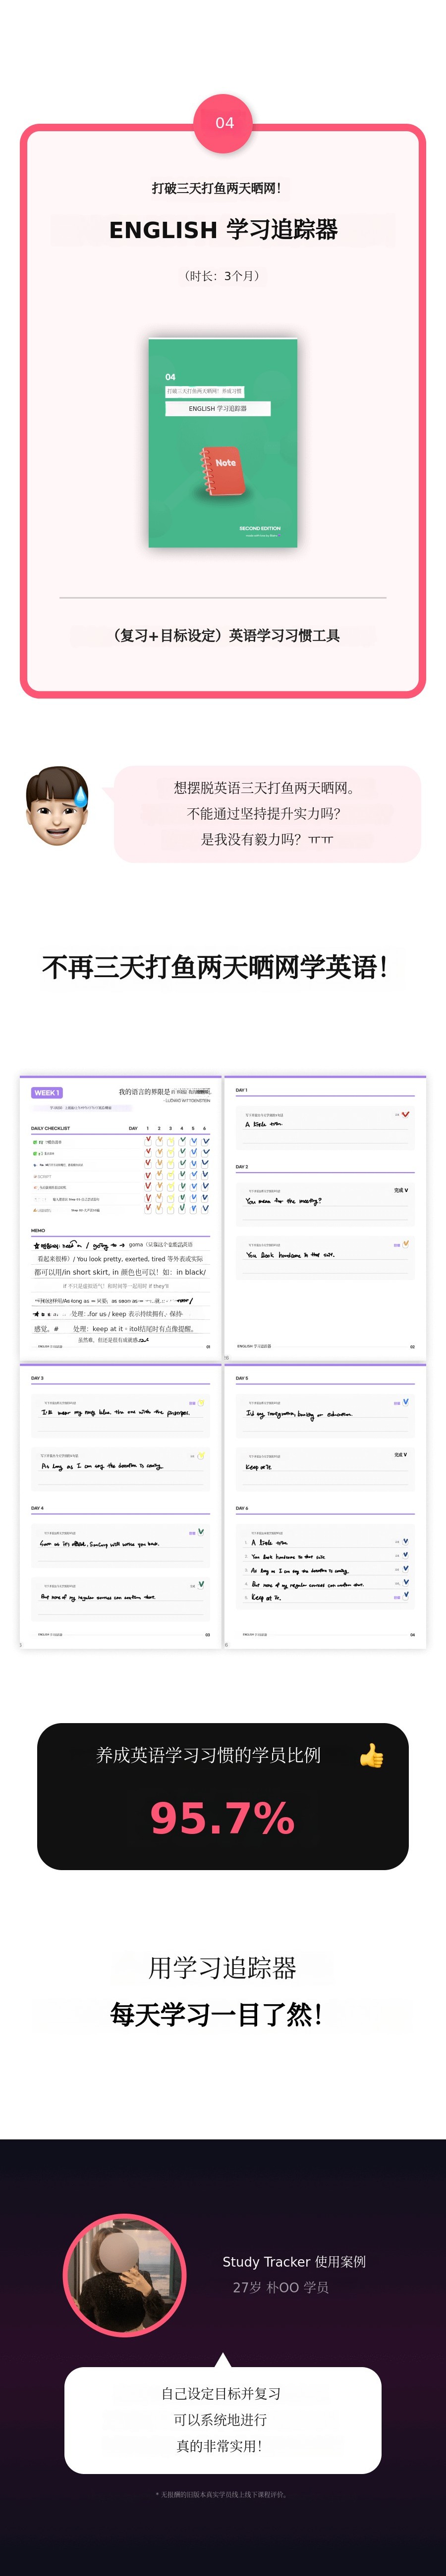Screen dimensions: 446x2576
Task: Click the green checkmark in DAY 4 first entry
Action: point(201,1531)
